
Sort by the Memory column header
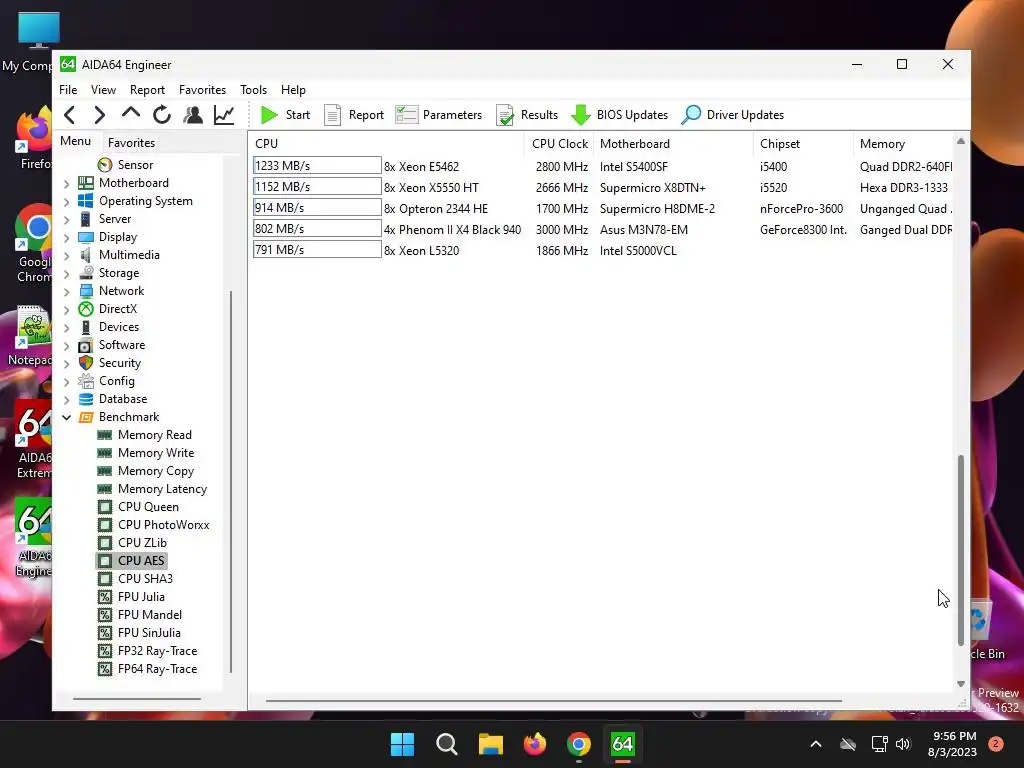[x=904, y=144]
